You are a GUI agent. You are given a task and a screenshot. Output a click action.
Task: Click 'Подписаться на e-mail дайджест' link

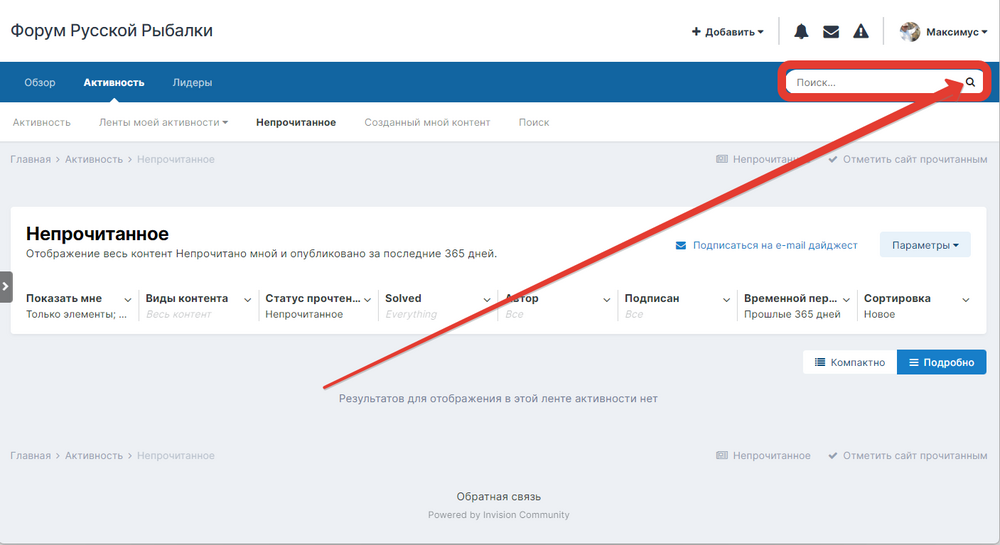point(766,245)
